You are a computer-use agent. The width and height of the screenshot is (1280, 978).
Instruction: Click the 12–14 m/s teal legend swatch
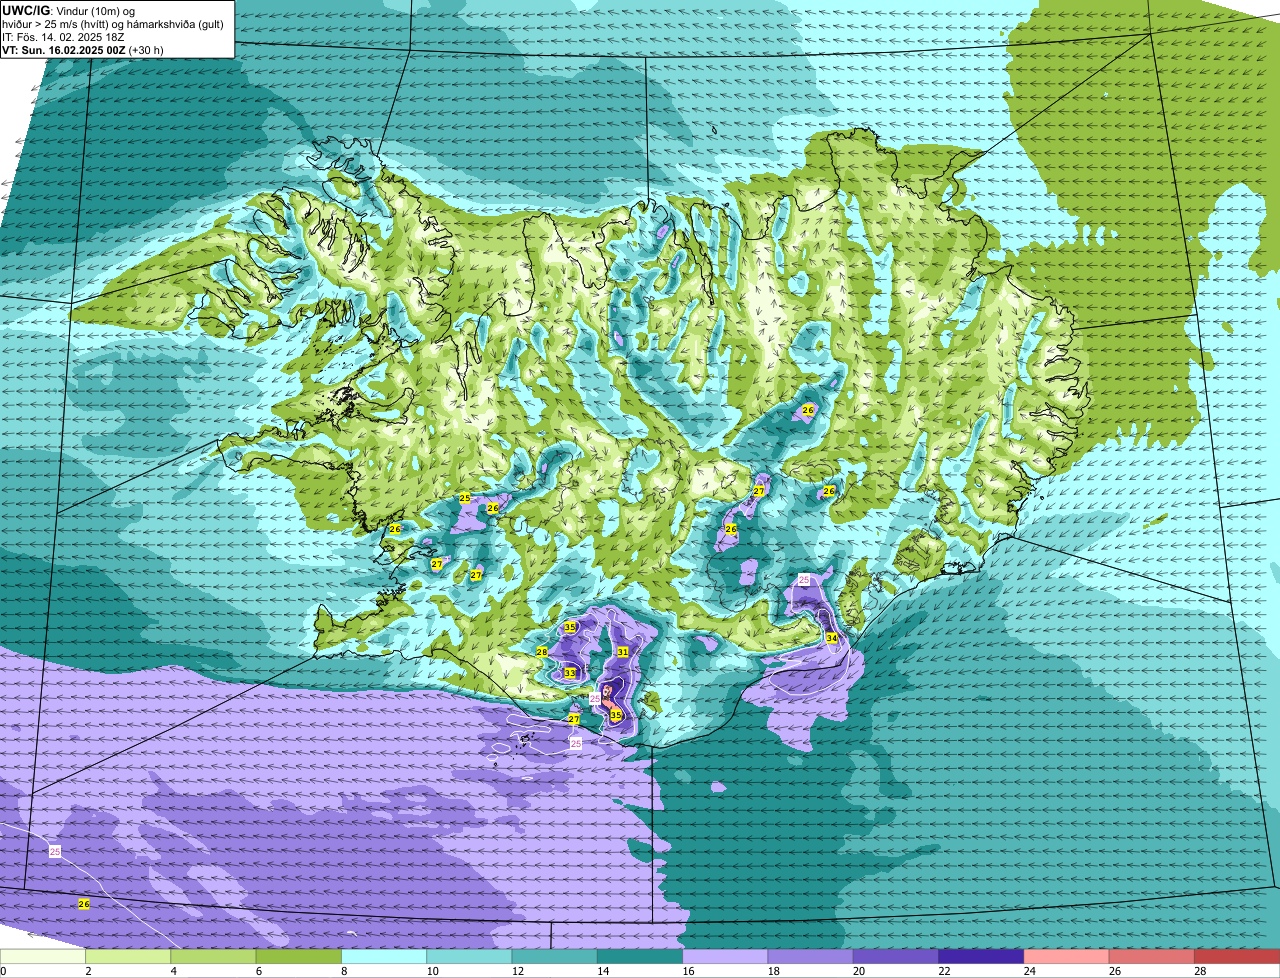pos(555,957)
